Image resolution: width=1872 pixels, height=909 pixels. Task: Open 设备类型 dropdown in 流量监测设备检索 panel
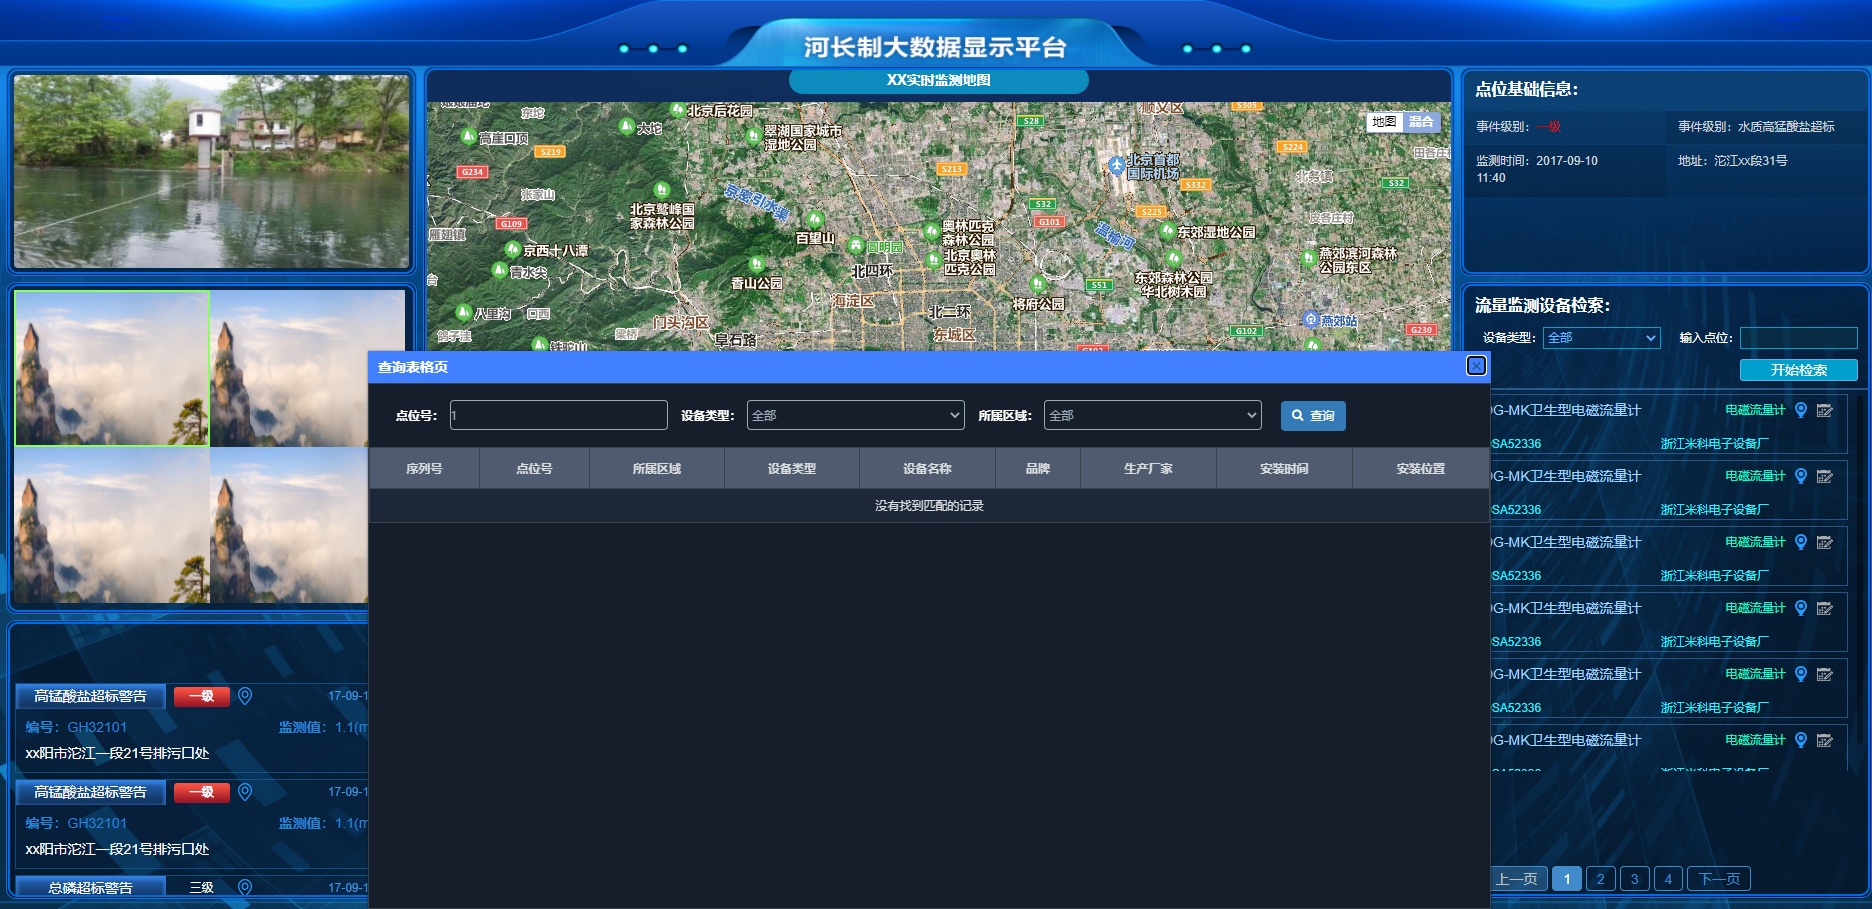tap(1602, 338)
